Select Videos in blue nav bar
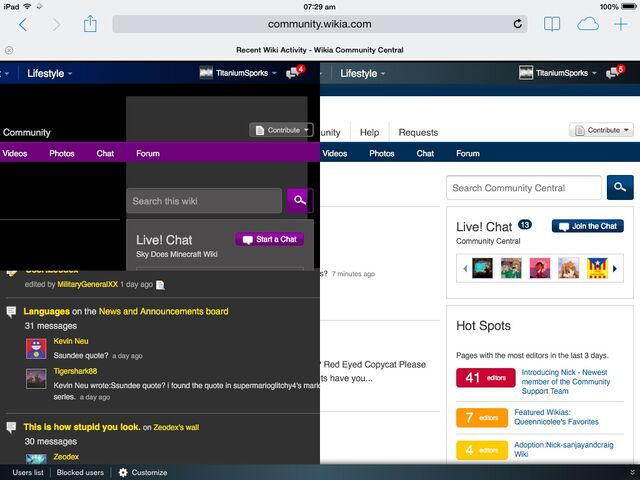Screen dimensions: 640x480 335,153
